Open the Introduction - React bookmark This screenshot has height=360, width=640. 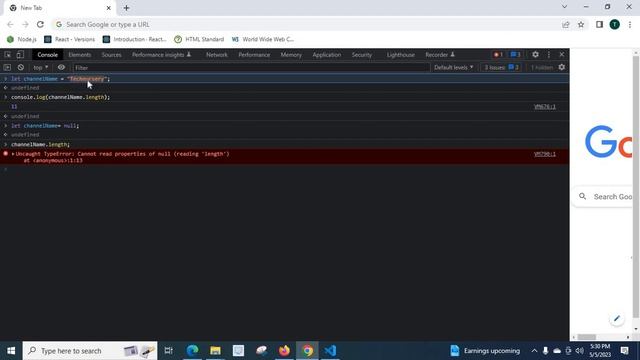135,39
